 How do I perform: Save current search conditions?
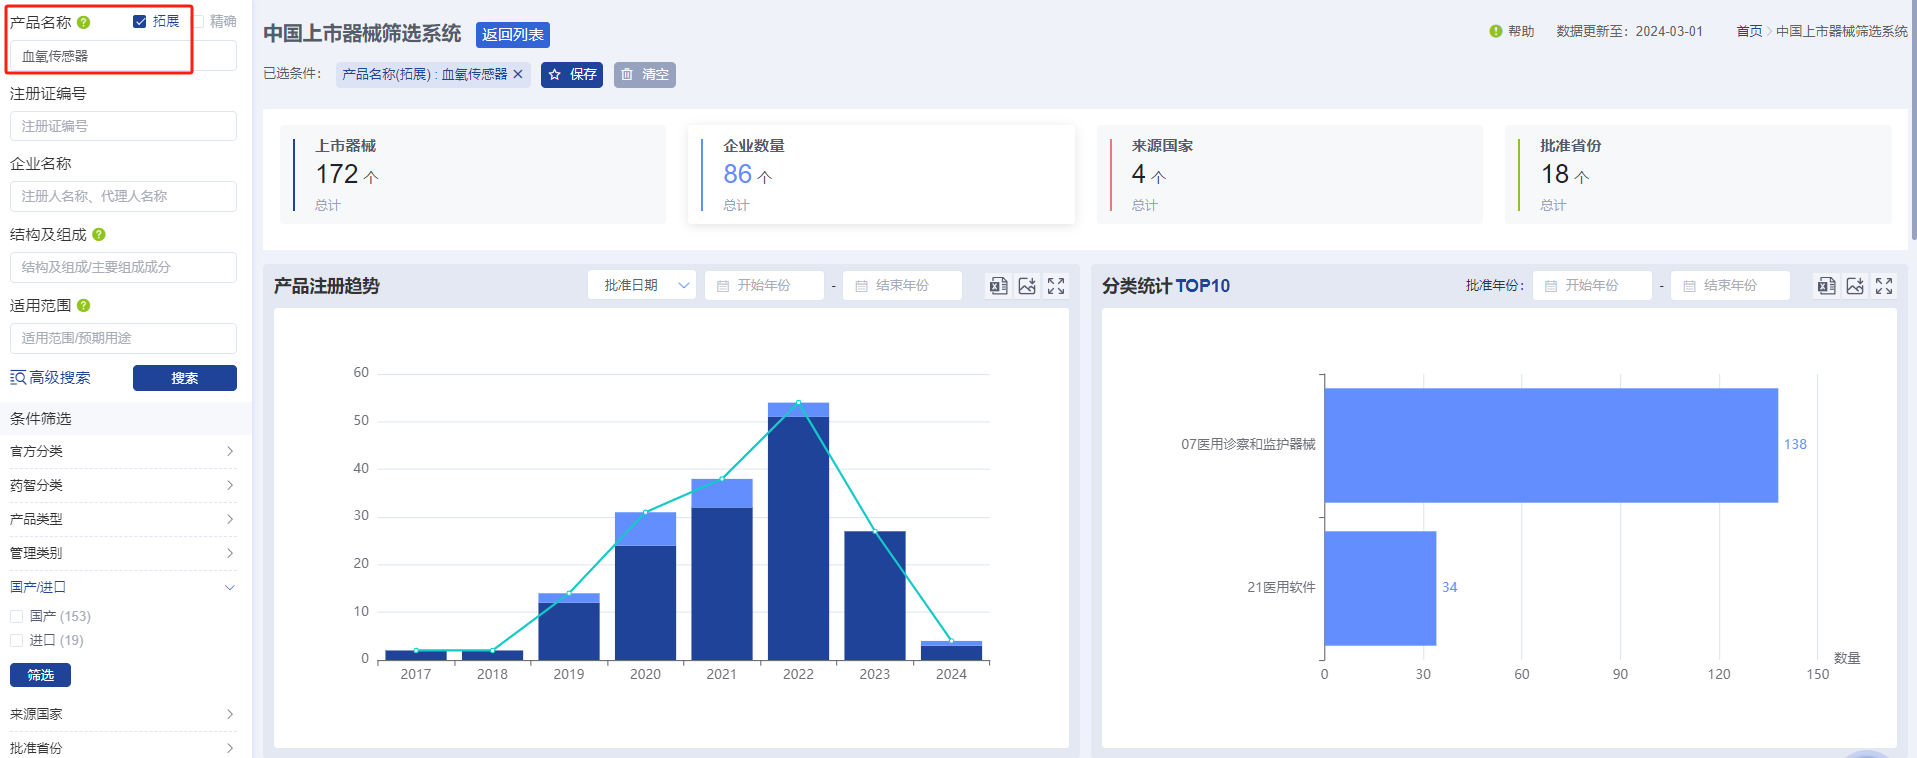click(x=572, y=74)
